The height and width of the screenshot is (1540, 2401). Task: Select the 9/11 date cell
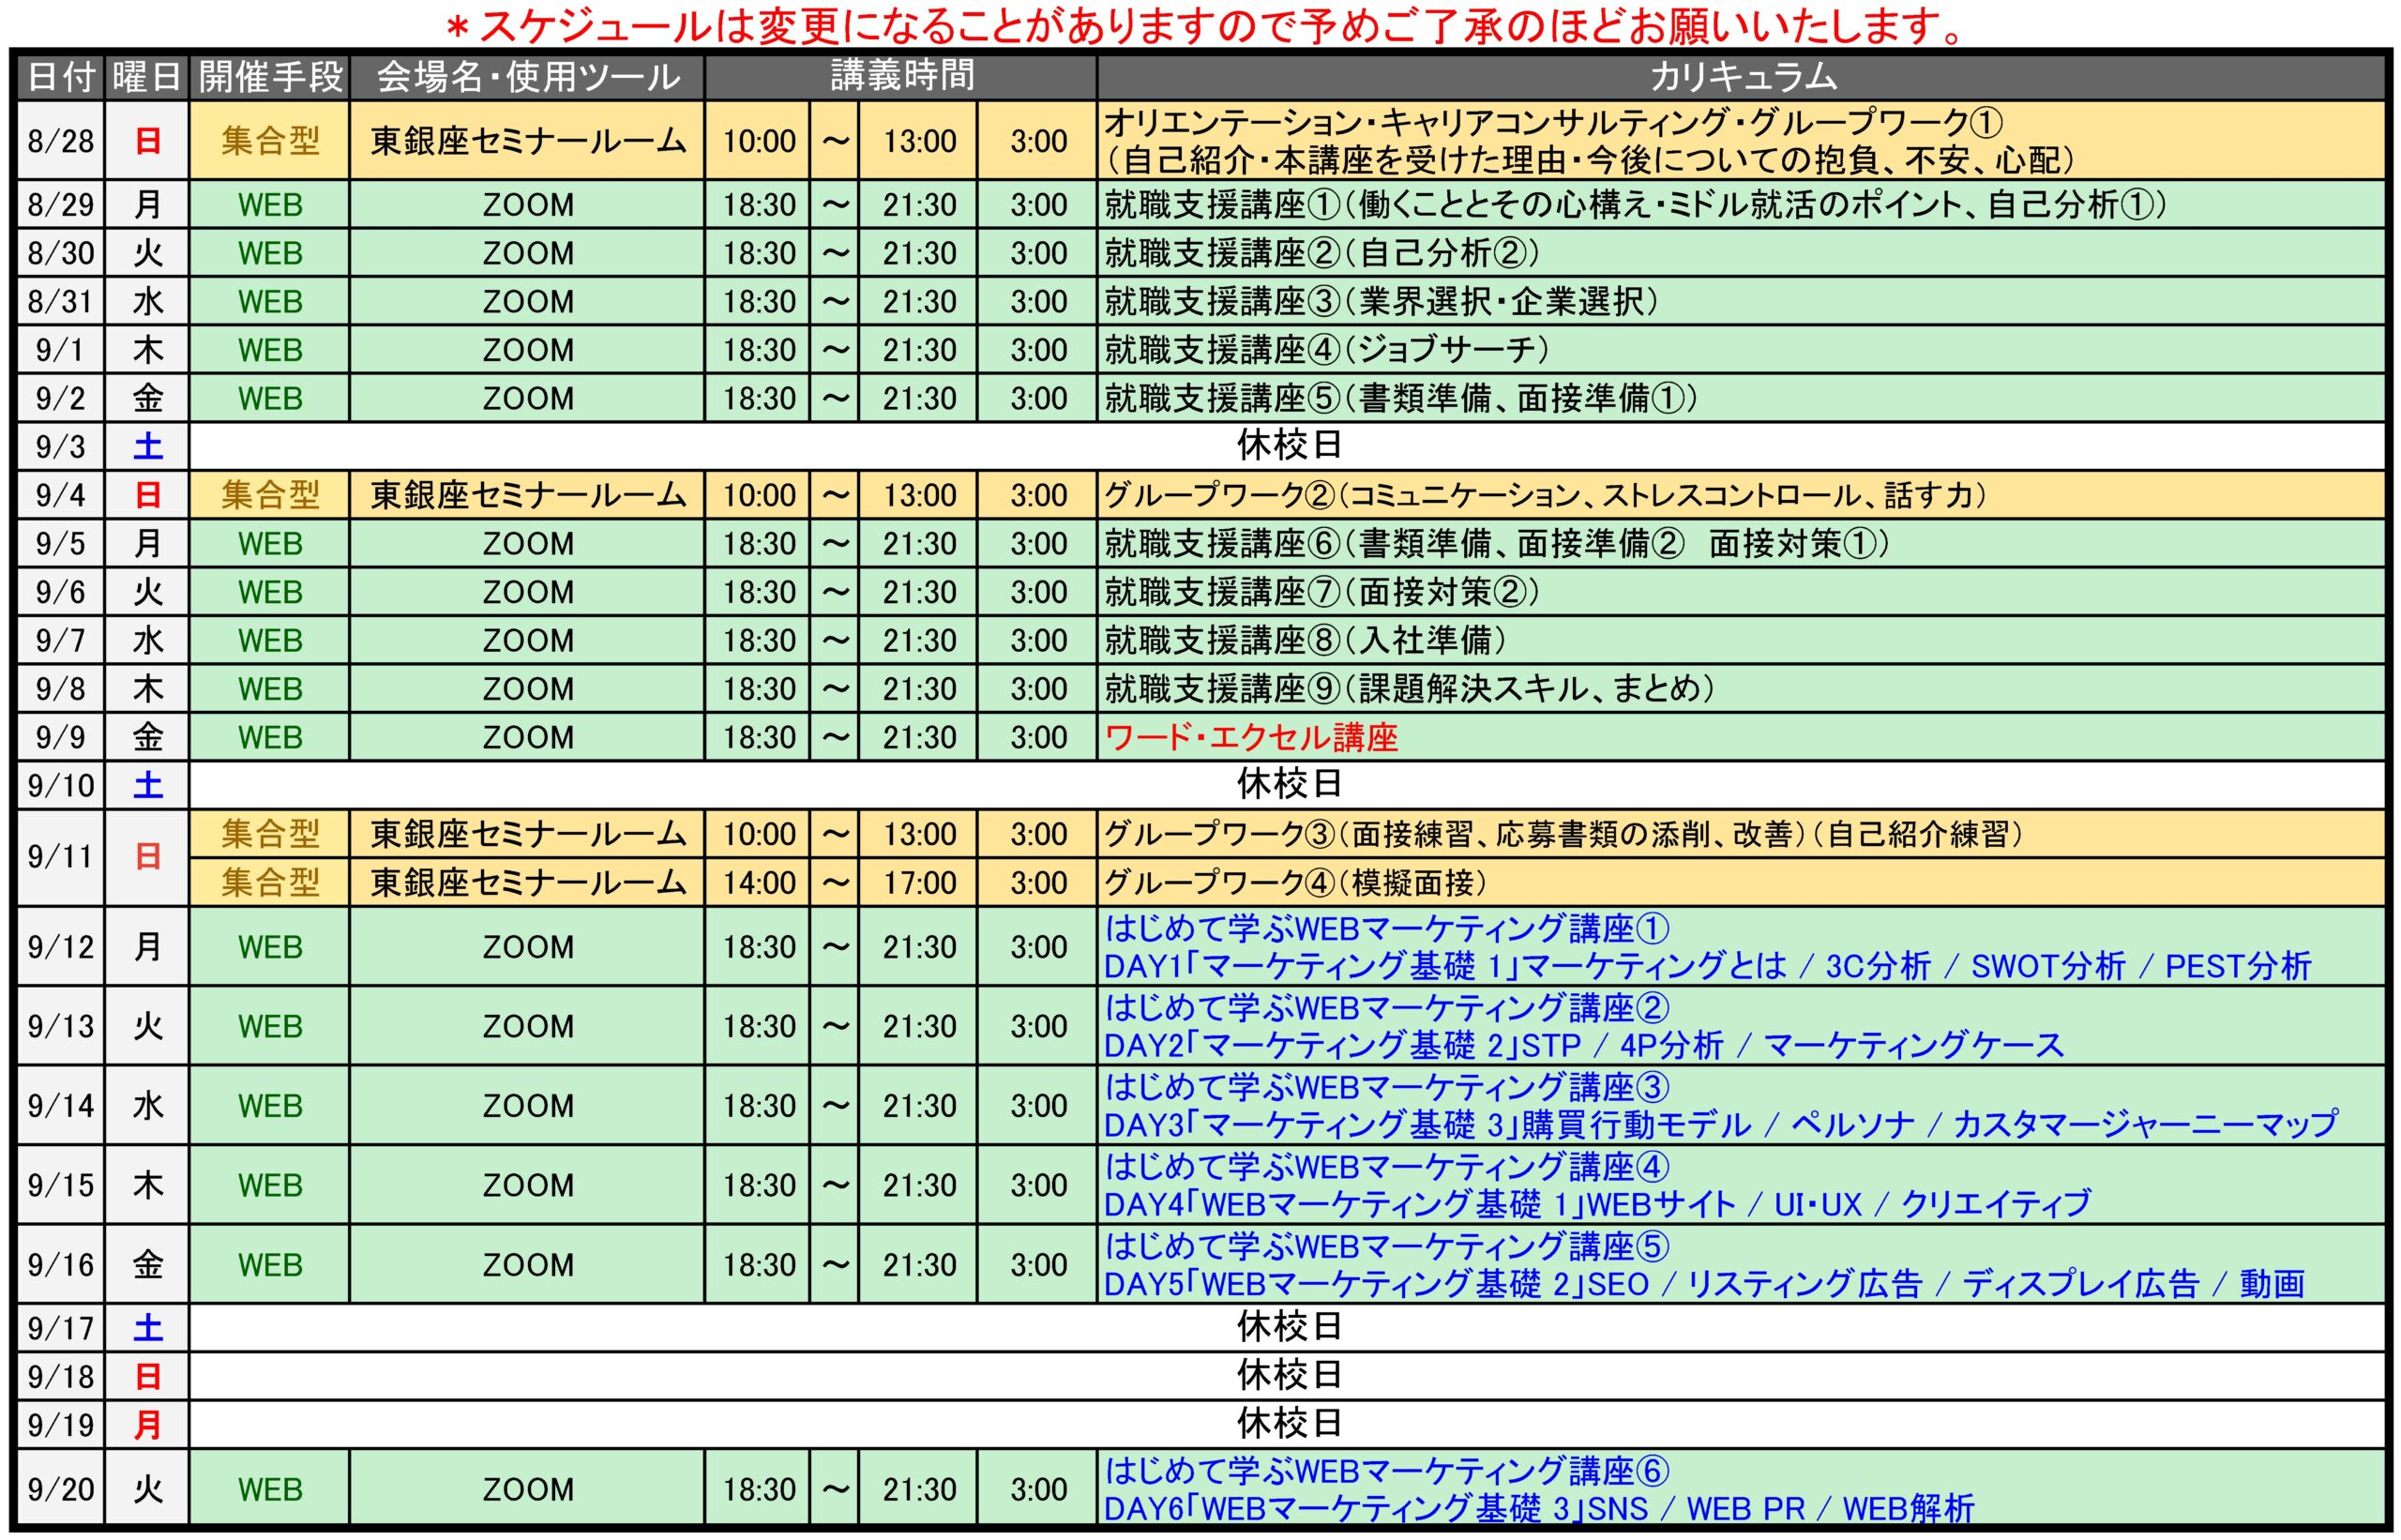(x=61, y=857)
